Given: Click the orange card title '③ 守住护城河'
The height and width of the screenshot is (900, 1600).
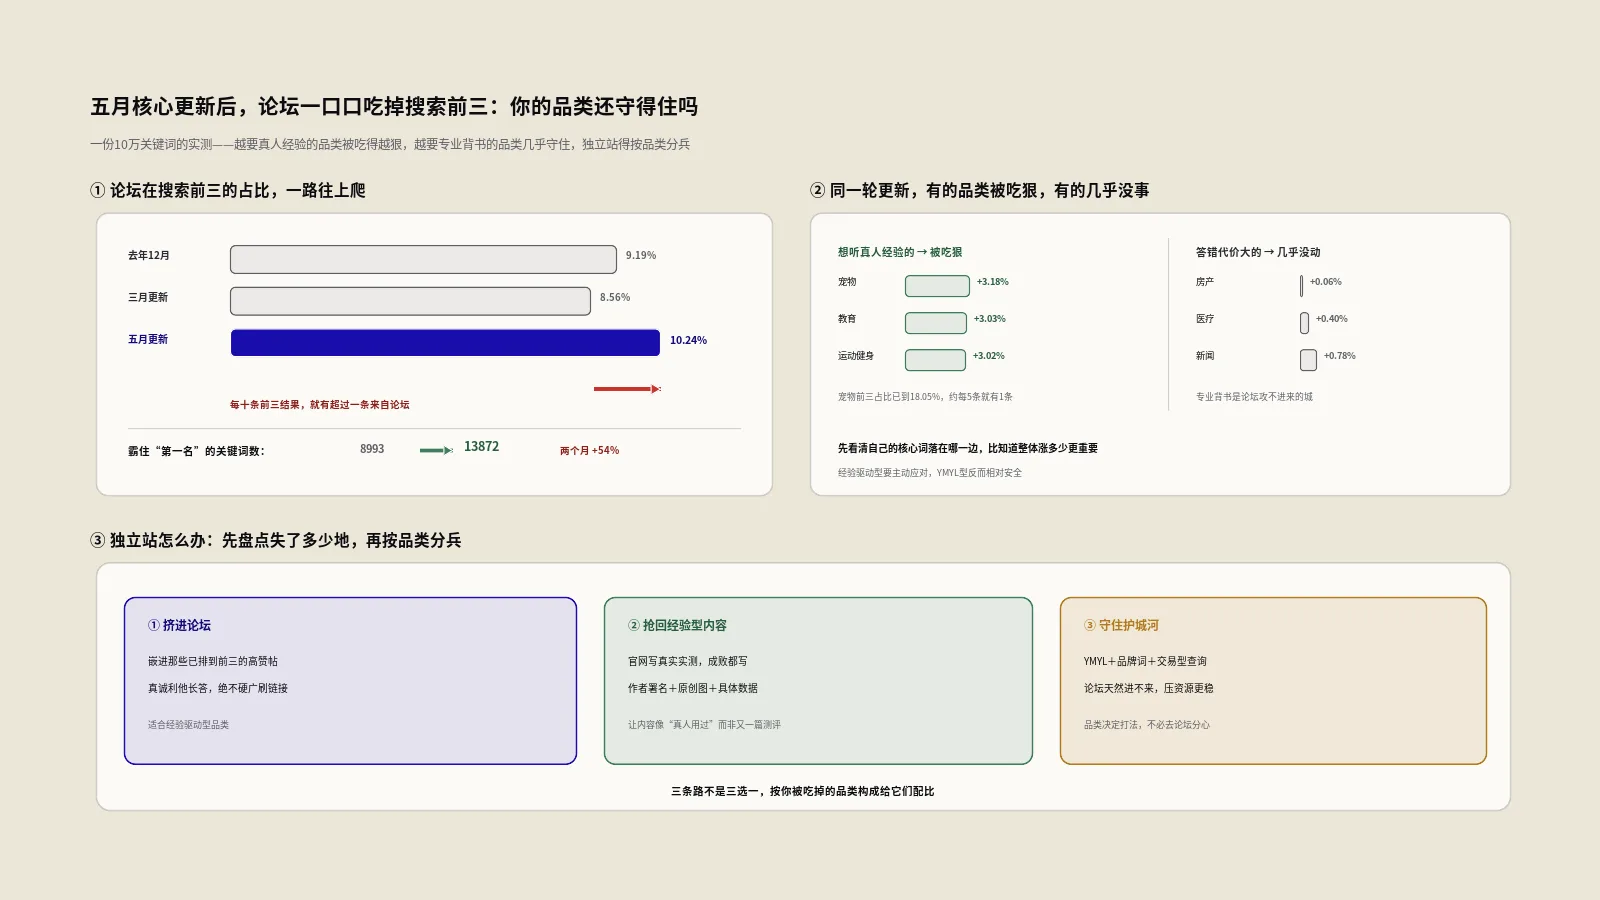Looking at the screenshot, I should click(1122, 625).
